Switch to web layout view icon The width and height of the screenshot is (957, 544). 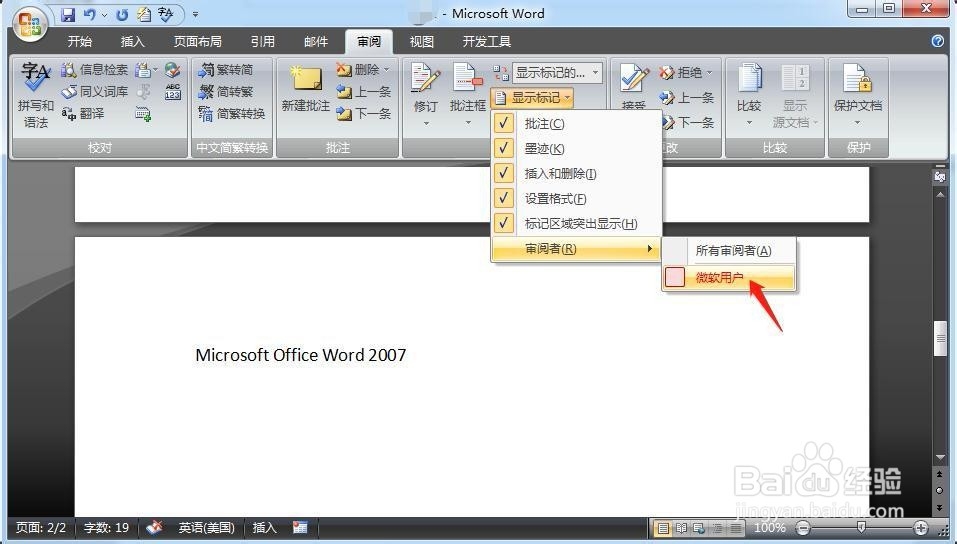pos(699,528)
